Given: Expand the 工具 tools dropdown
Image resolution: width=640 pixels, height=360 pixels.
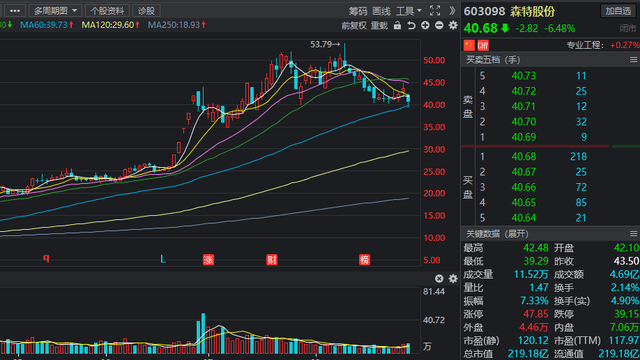Looking at the screenshot, I should [409, 11].
